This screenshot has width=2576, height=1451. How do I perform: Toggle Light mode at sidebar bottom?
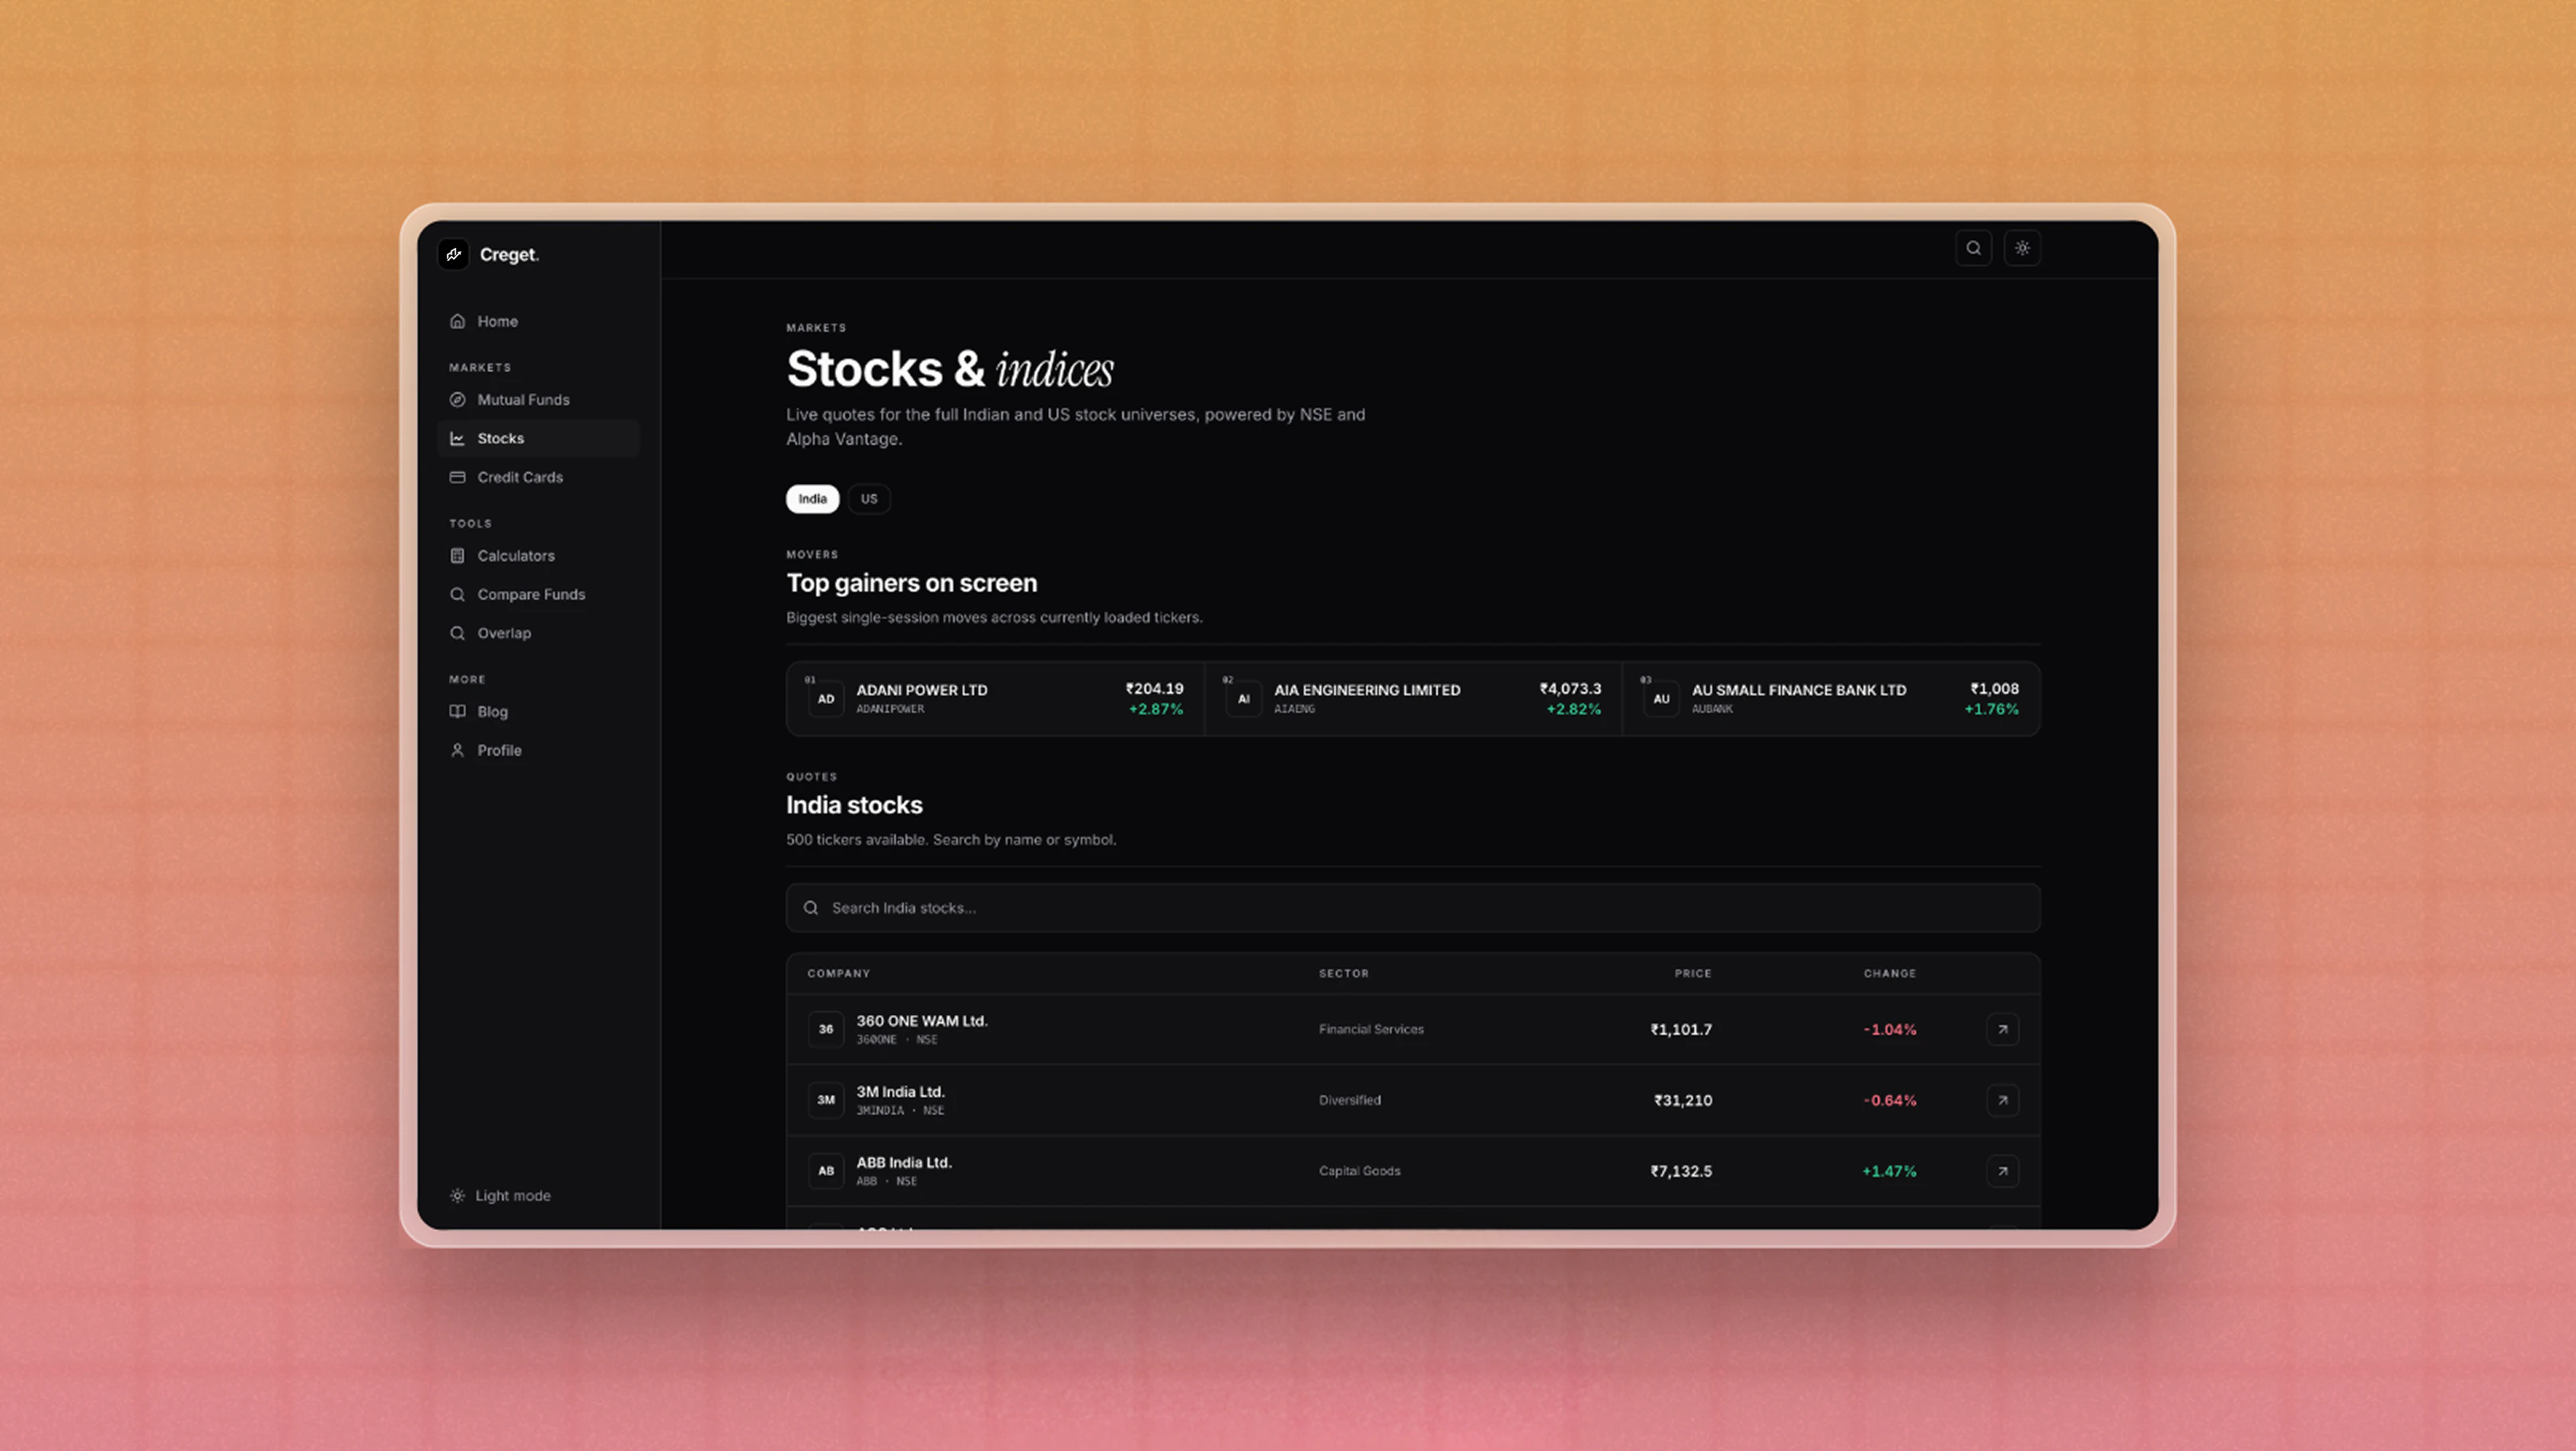coord(499,1195)
